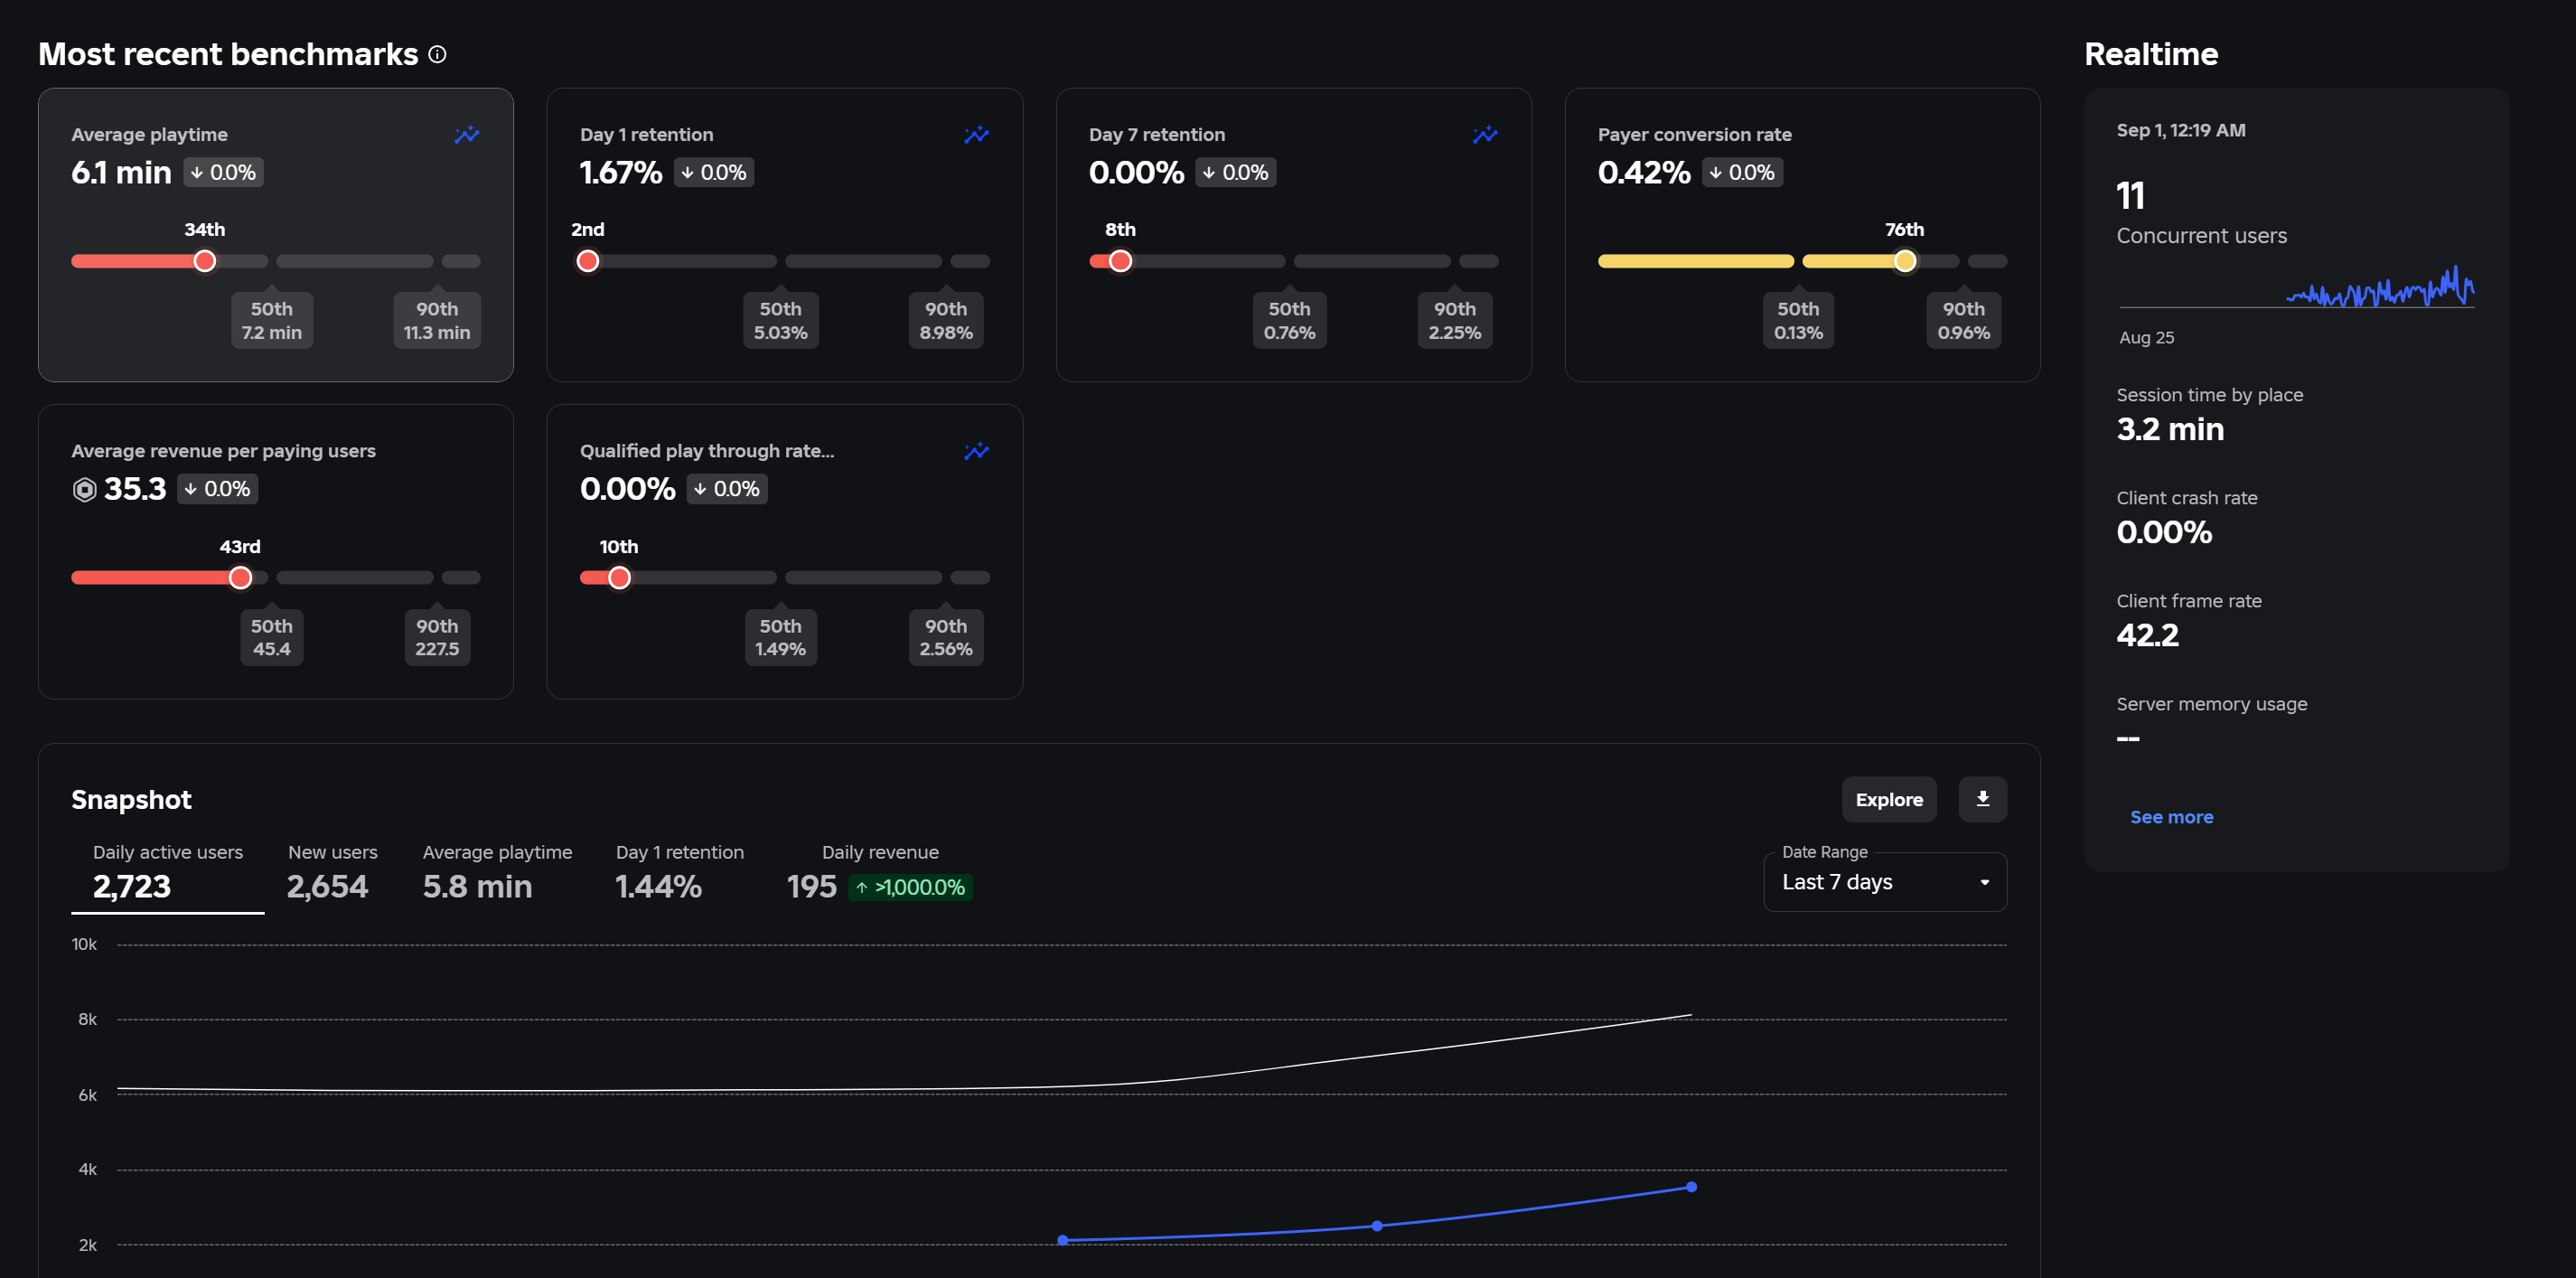Expand the Date Range dropdown arrow
Screen dimensions: 2576x1278
click(x=1984, y=882)
